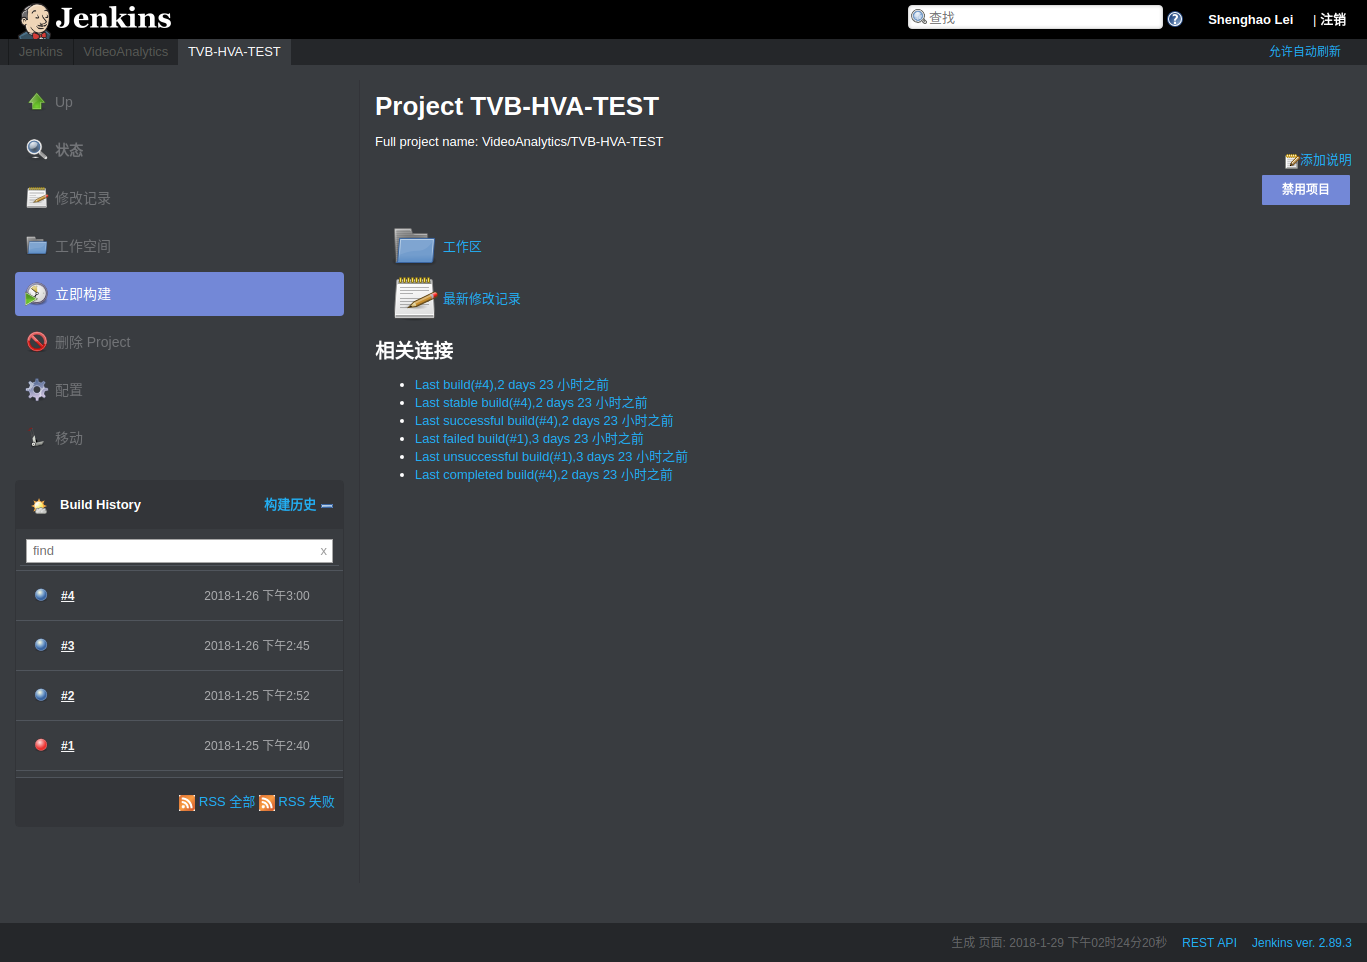Click the RSS 失败 feed icon
Screen dimensions: 1367x962
click(x=267, y=803)
